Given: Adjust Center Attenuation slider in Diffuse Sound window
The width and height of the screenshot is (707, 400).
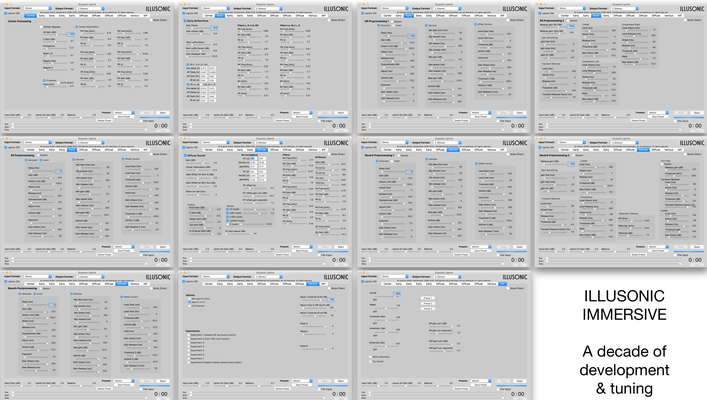Looking at the screenshot, I should (197, 170).
